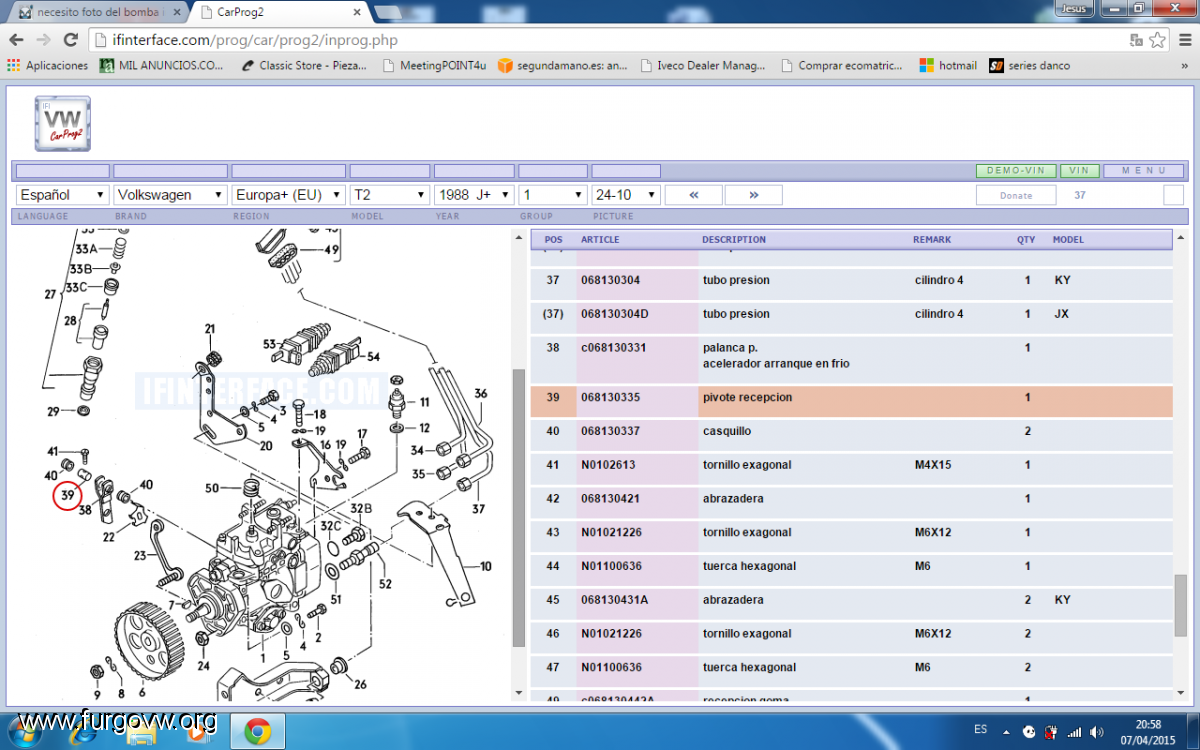Screen dimensions: 1200x750
Task: Go to previous picture with « button
Action: pyautogui.click(x=694, y=195)
